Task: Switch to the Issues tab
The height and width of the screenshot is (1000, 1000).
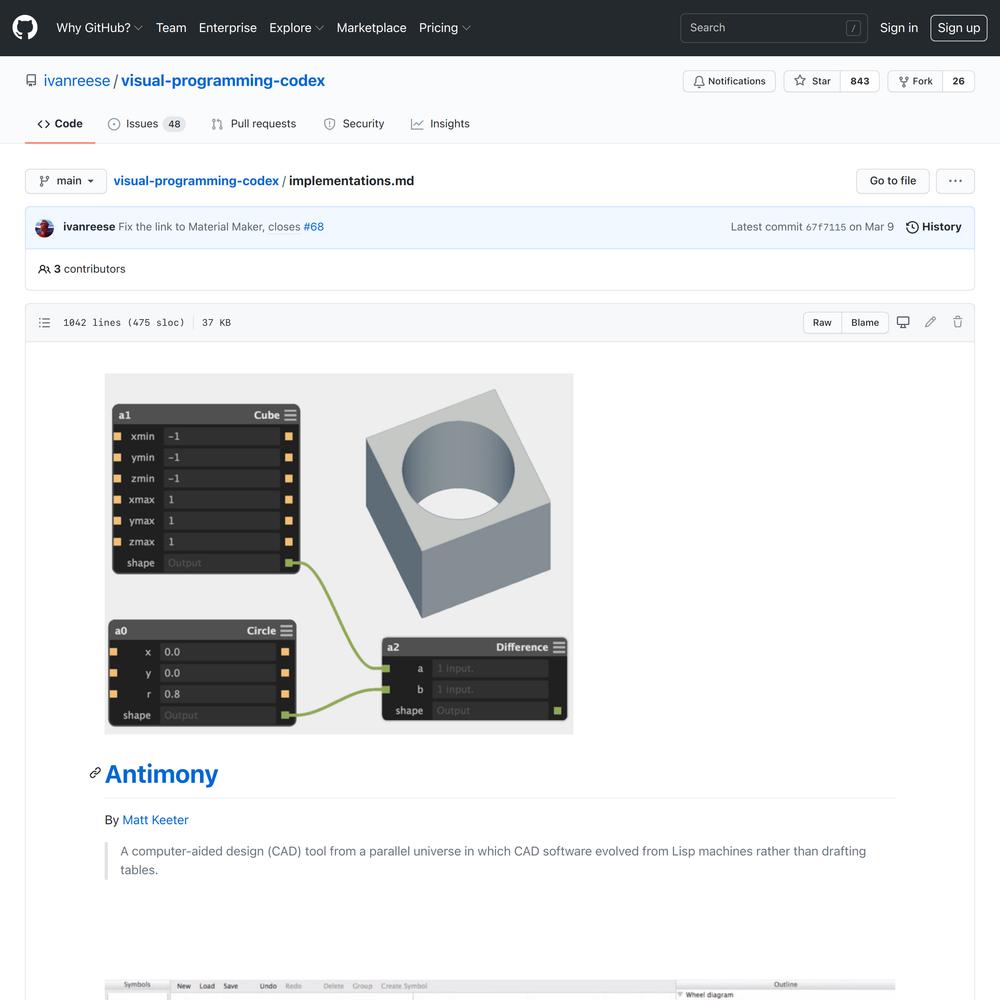Action: pyautogui.click(x=146, y=124)
